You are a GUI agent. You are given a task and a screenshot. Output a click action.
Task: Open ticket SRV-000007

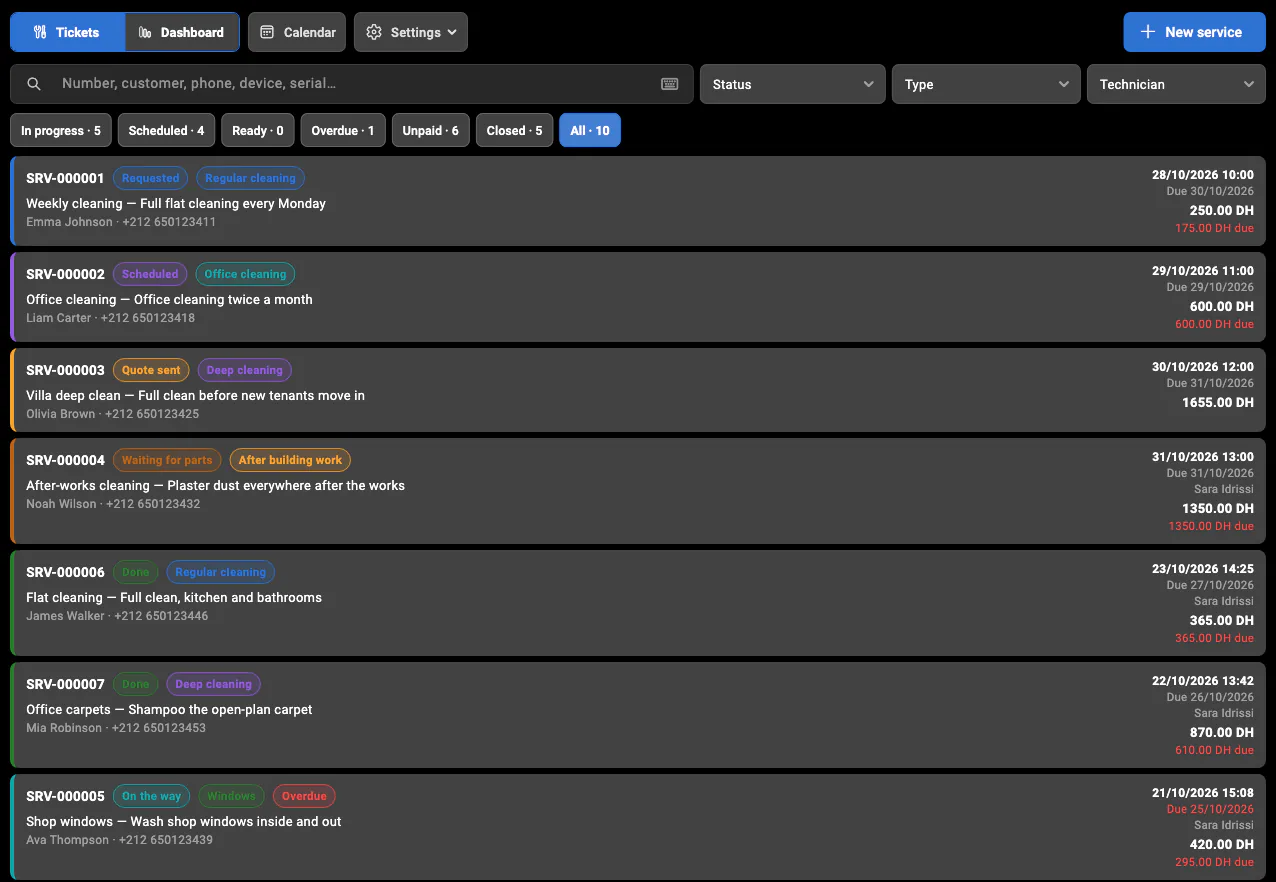[638, 715]
